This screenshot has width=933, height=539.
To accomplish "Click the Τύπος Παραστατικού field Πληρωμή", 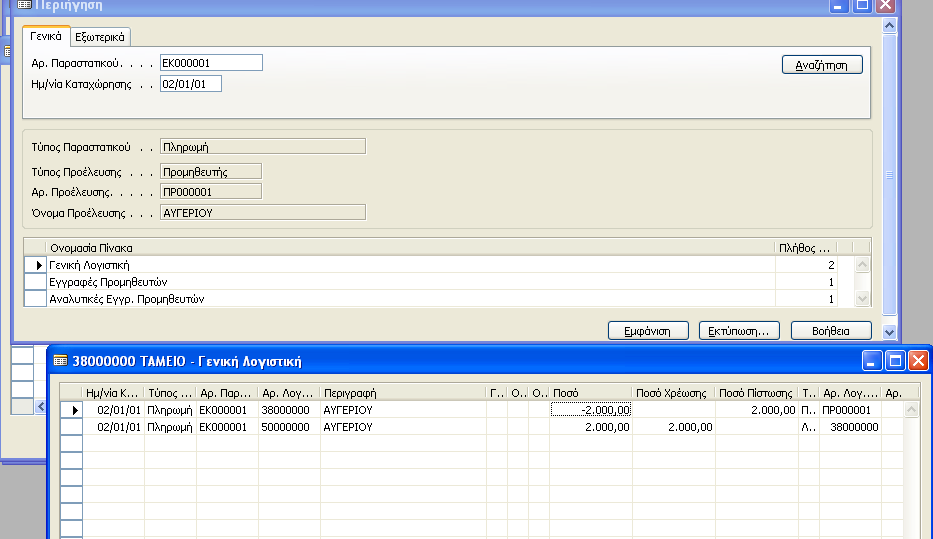I will point(263,147).
